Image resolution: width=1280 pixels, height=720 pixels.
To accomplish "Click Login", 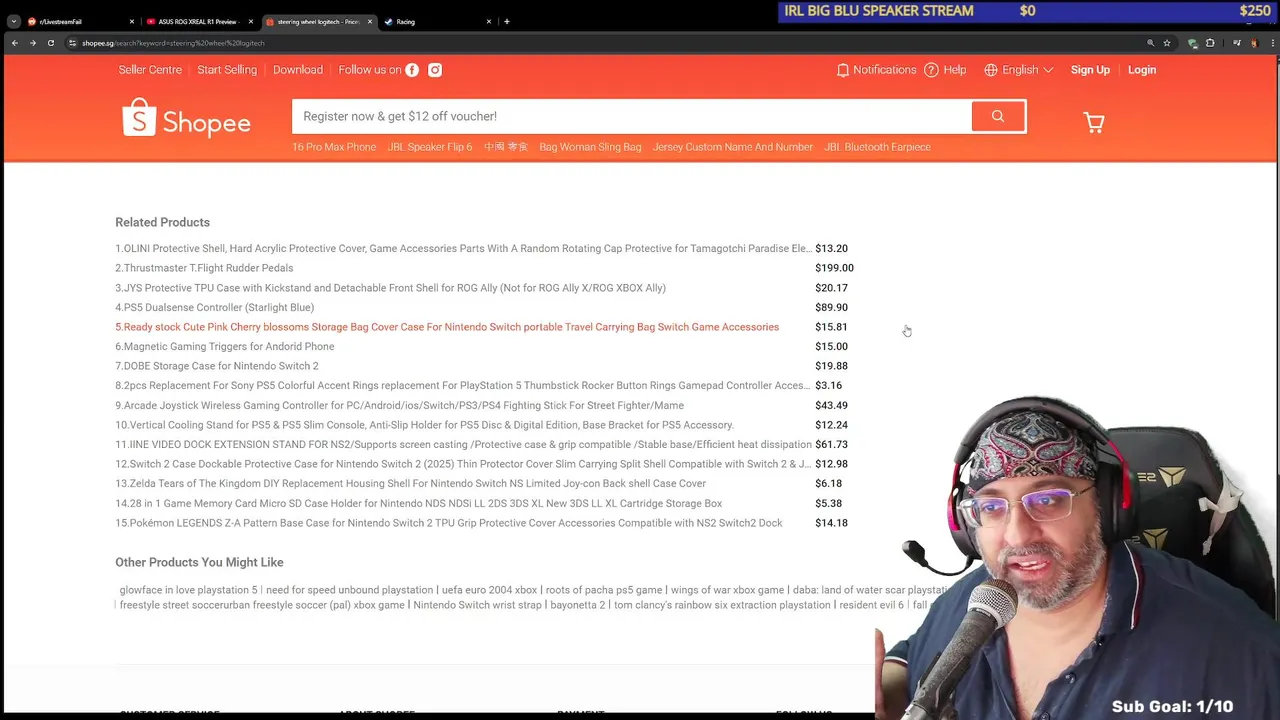I will coord(1142,70).
